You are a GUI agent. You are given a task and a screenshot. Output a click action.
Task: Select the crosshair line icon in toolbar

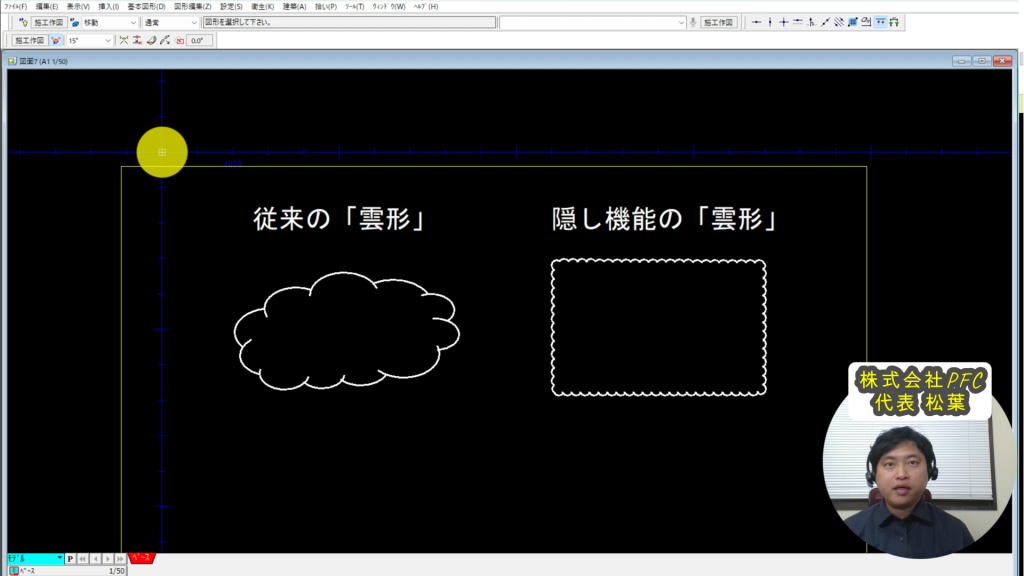pyautogui.click(x=784, y=22)
